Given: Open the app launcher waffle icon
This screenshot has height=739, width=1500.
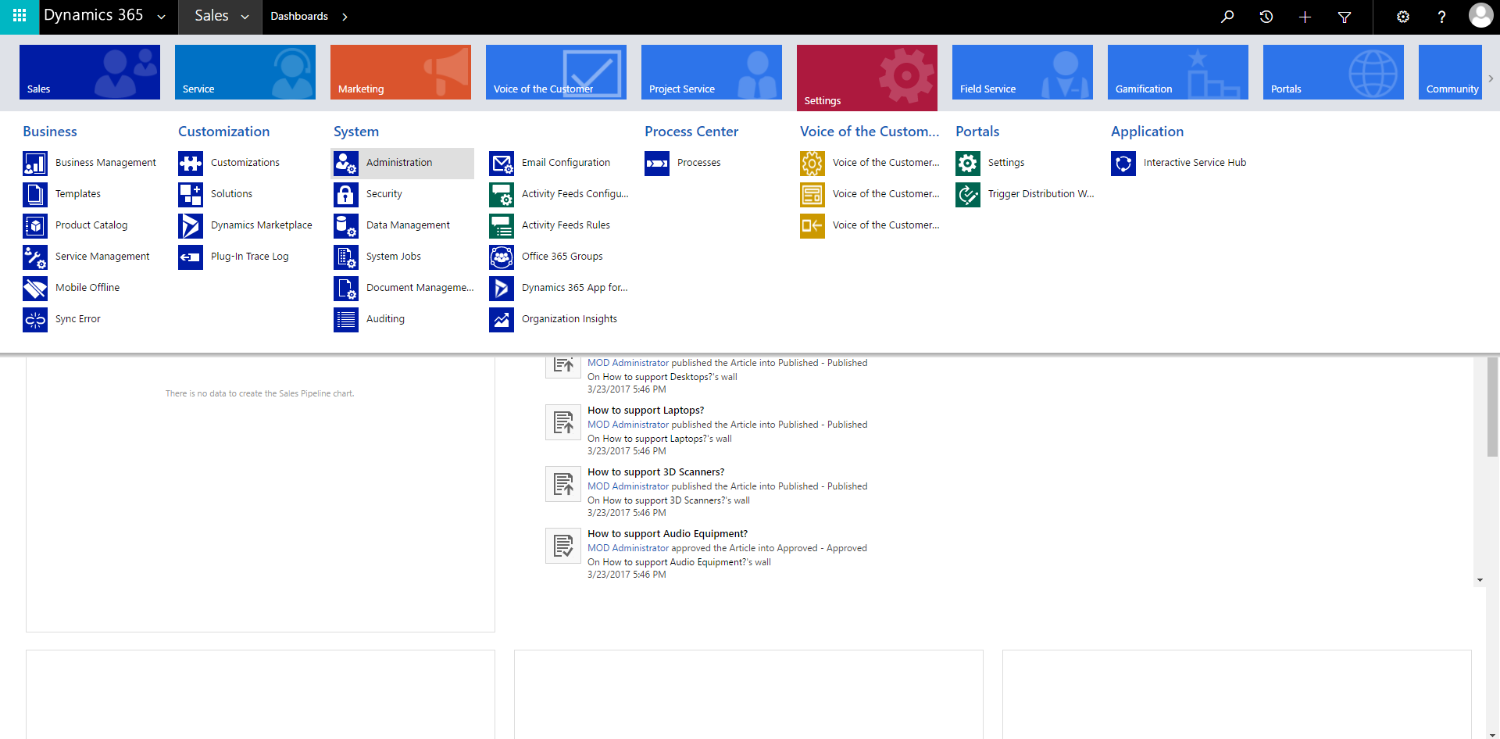Looking at the screenshot, I should [19, 17].
